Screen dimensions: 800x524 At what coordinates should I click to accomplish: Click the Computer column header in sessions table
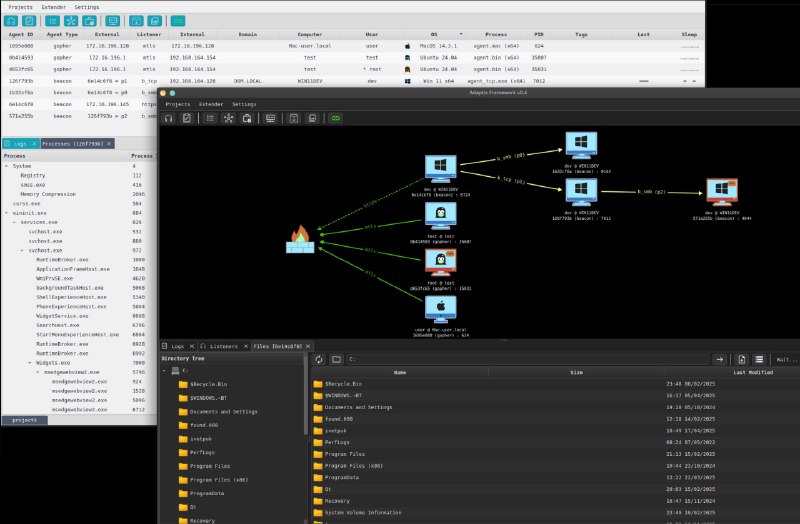click(310, 34)
